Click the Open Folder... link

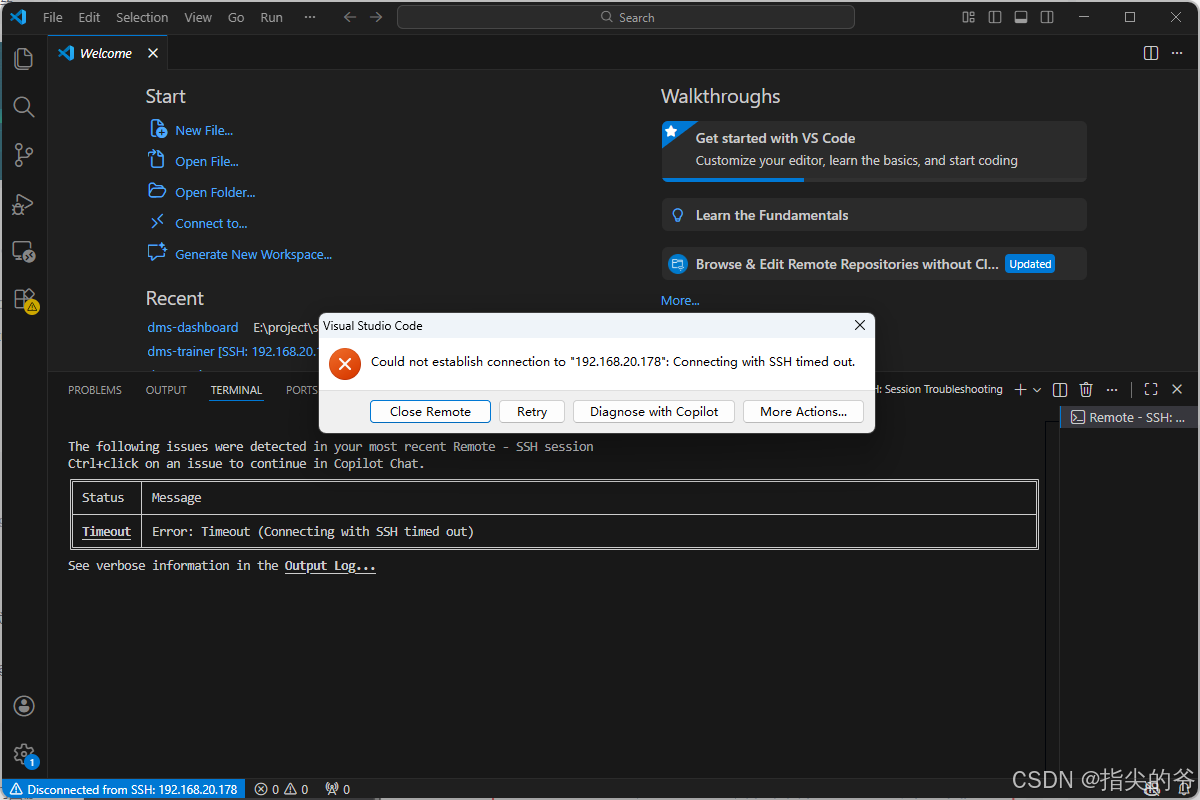[215, 192]
